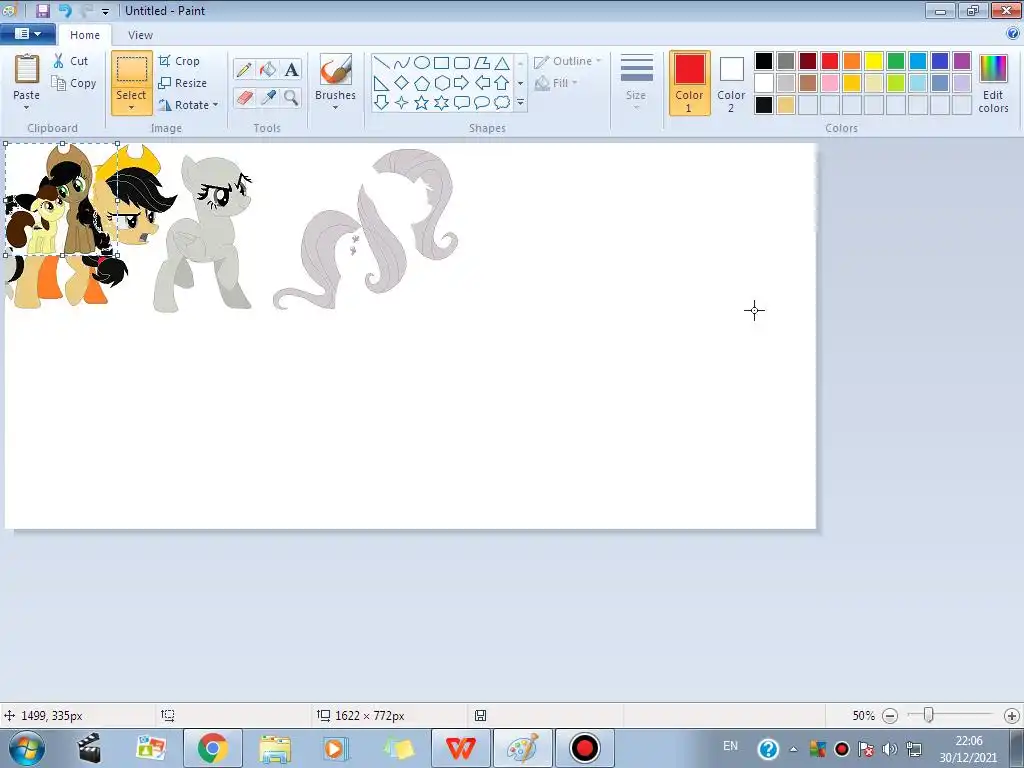Expand the Select dropdown arrow
1024x768 pixels.
click(131, 108)
